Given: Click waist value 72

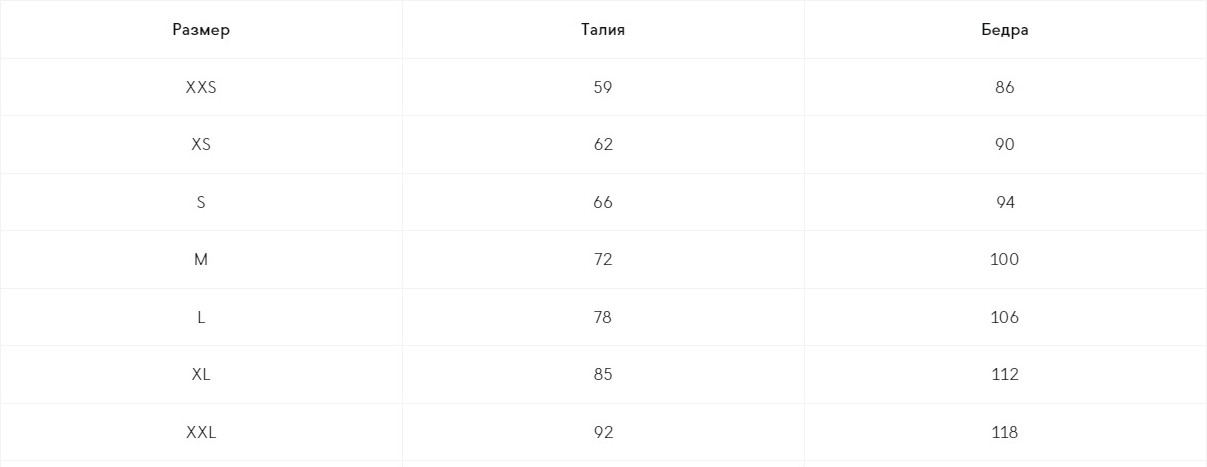Looking at the screenshot, I should point(603,260).
